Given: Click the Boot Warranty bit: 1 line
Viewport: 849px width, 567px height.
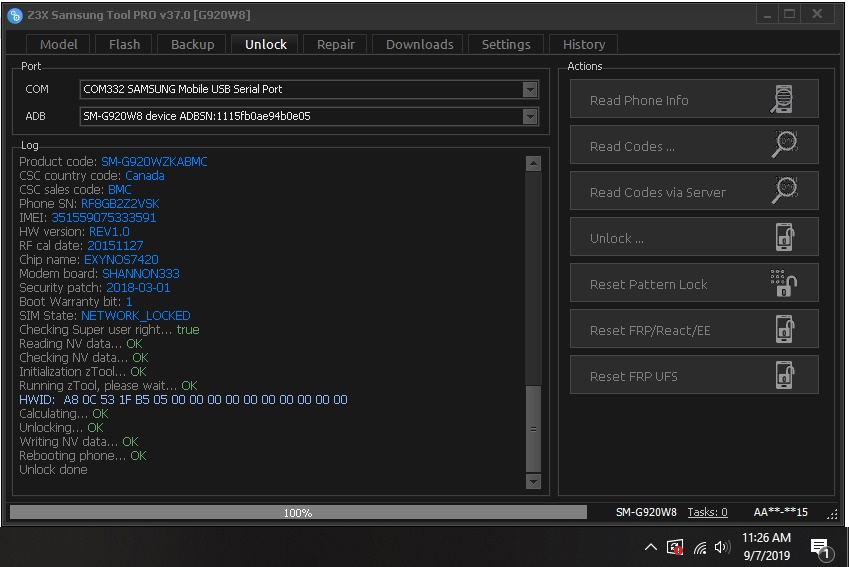Looking at the screenshot, I should 76,302.
